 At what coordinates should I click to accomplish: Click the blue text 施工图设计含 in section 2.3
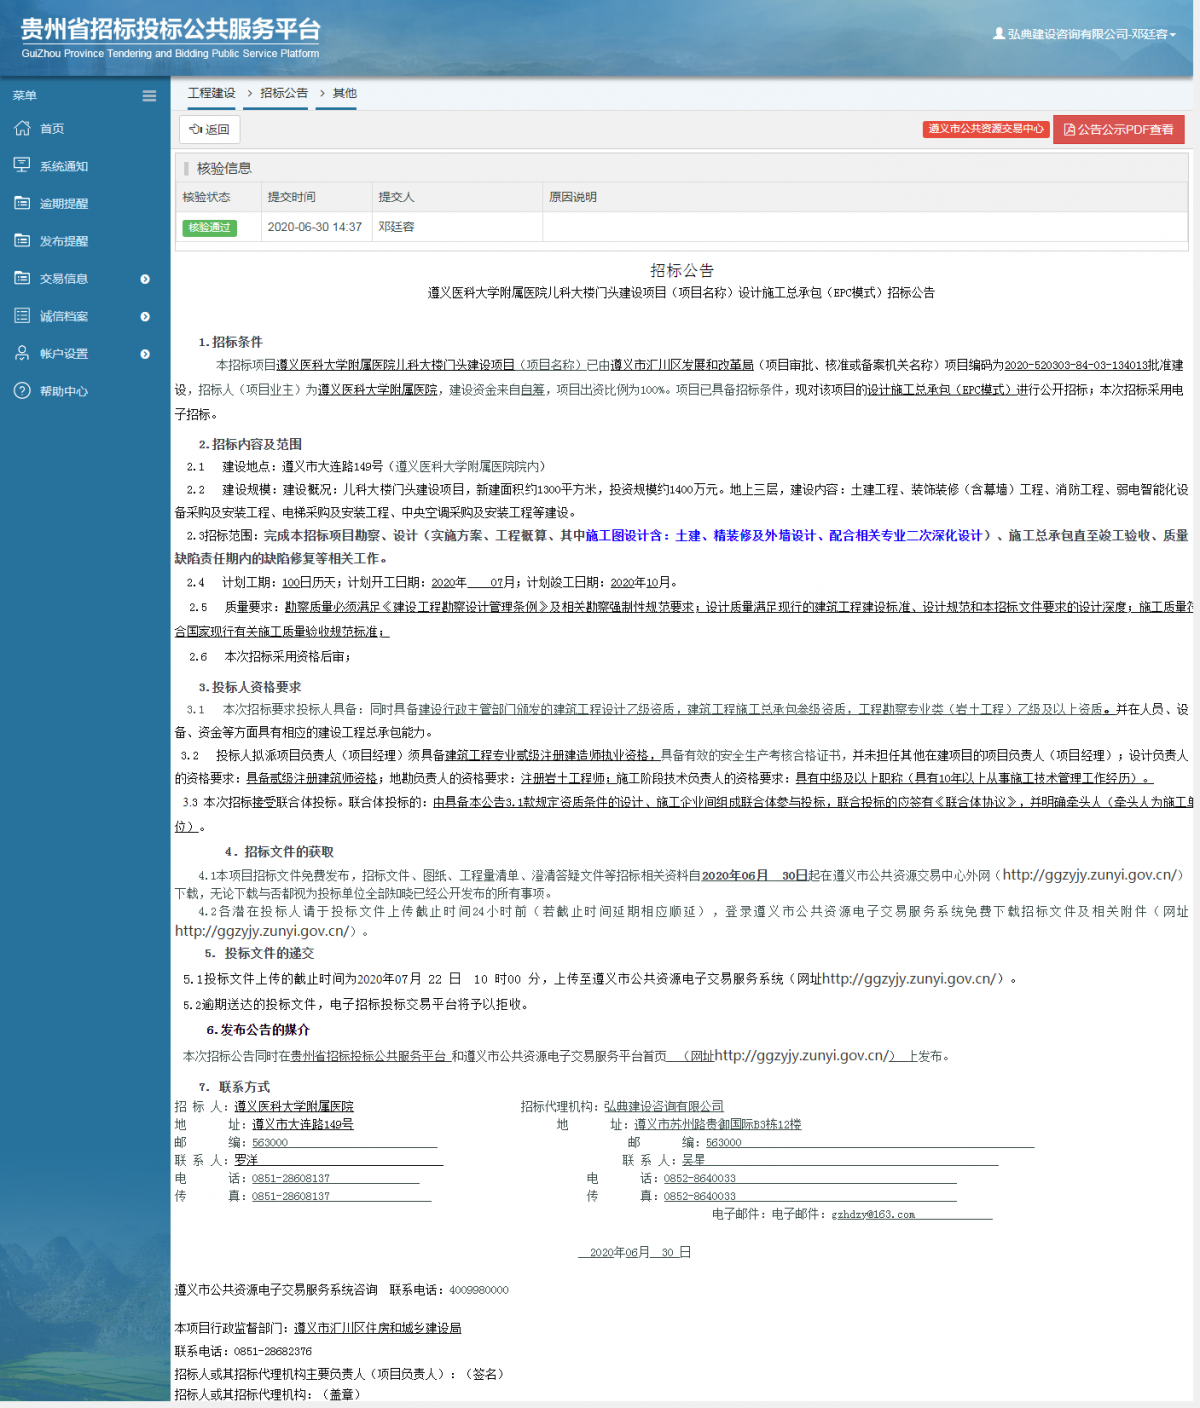(625, 536)
